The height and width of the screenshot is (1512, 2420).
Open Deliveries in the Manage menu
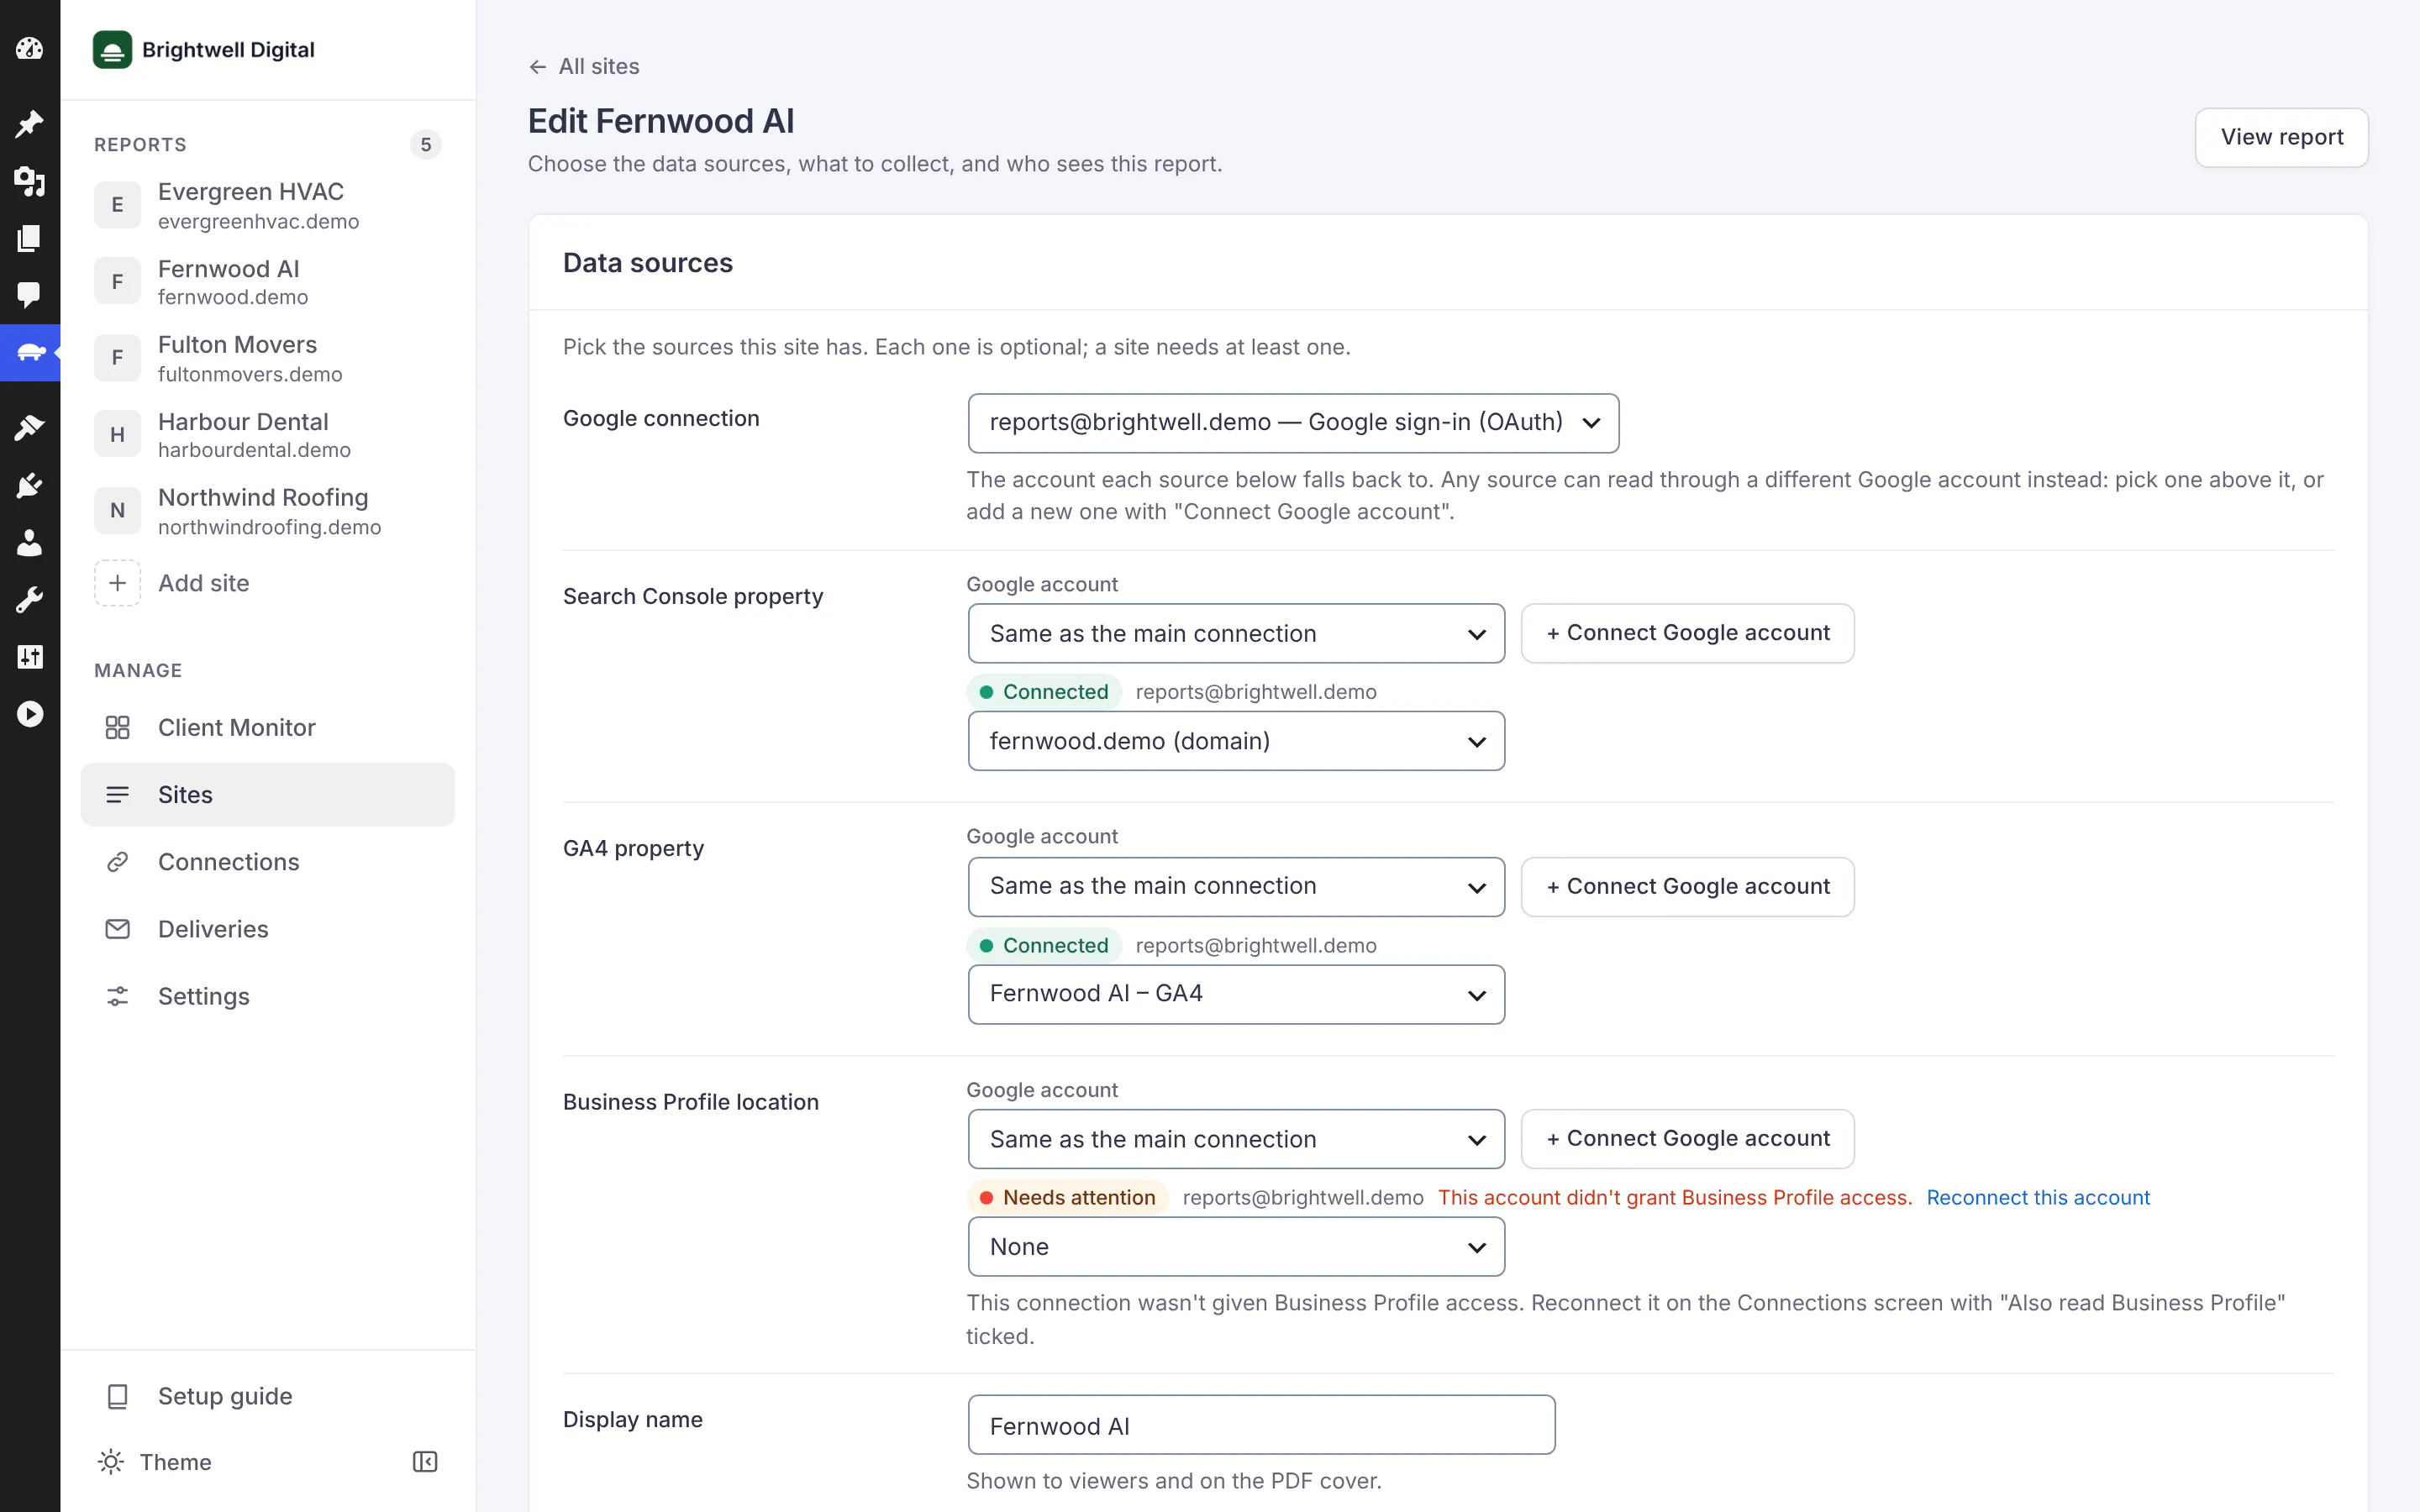[x=267, y=929]
